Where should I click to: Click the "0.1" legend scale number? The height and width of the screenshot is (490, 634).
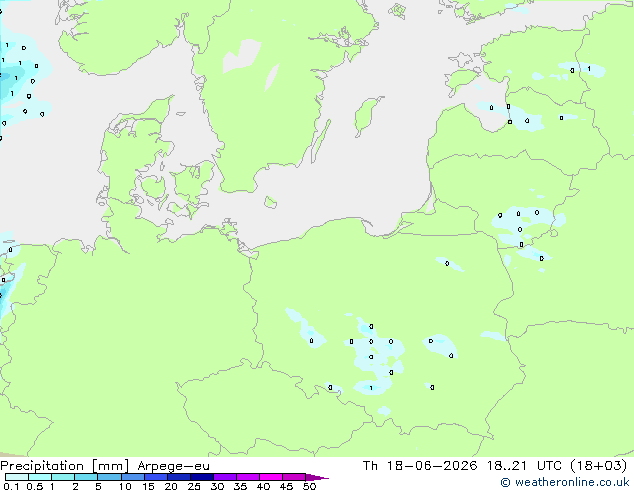coord(11,486)
